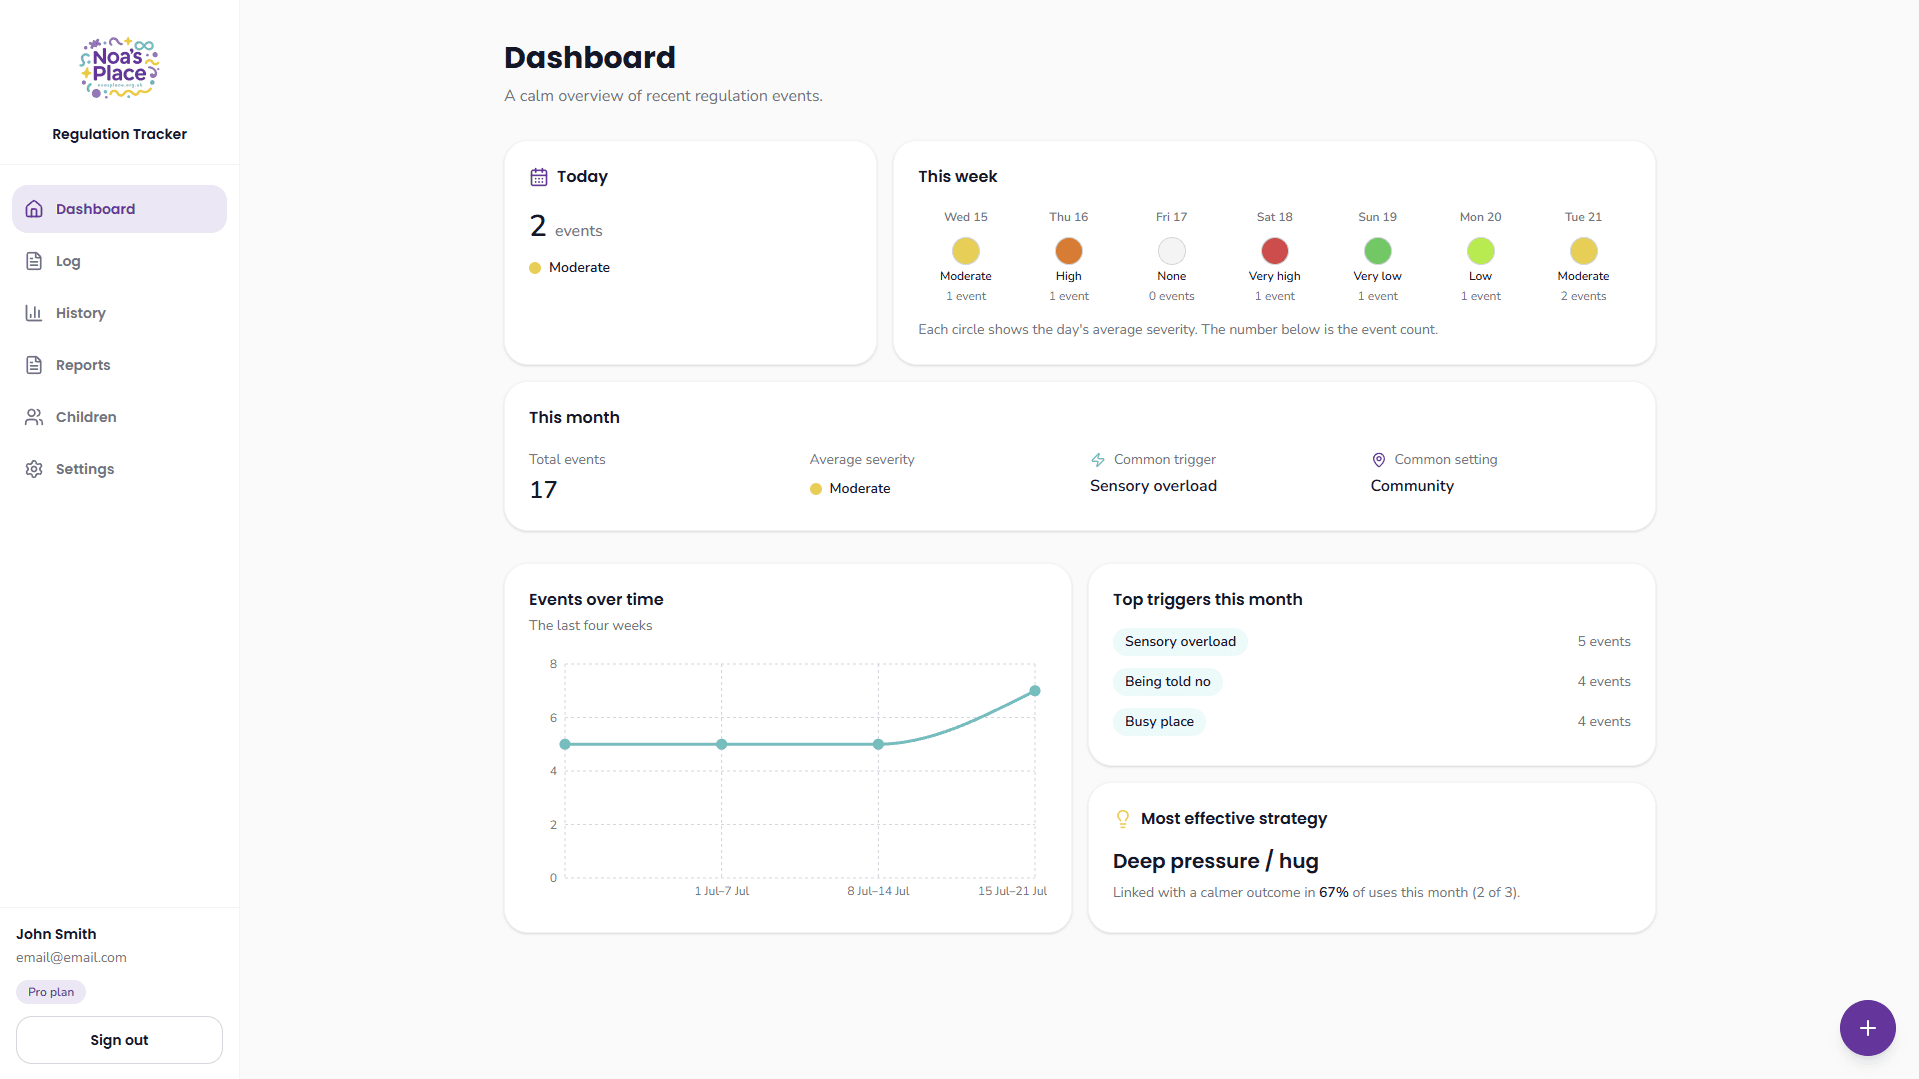
Task: Select the Being told no trigger chip
Action: [x=1167, y=682]
